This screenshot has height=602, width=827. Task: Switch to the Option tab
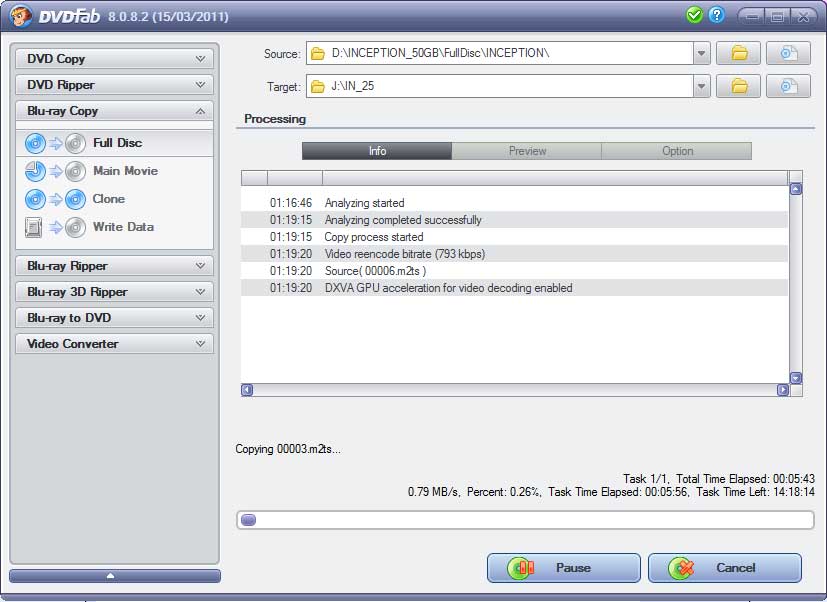(x=677, y=151)
